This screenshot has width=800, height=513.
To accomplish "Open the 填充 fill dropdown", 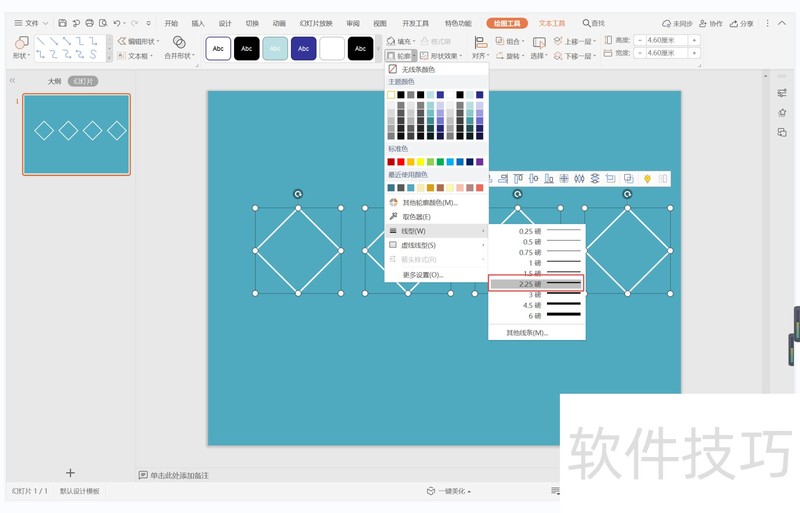I will click(x=398, y=41).
